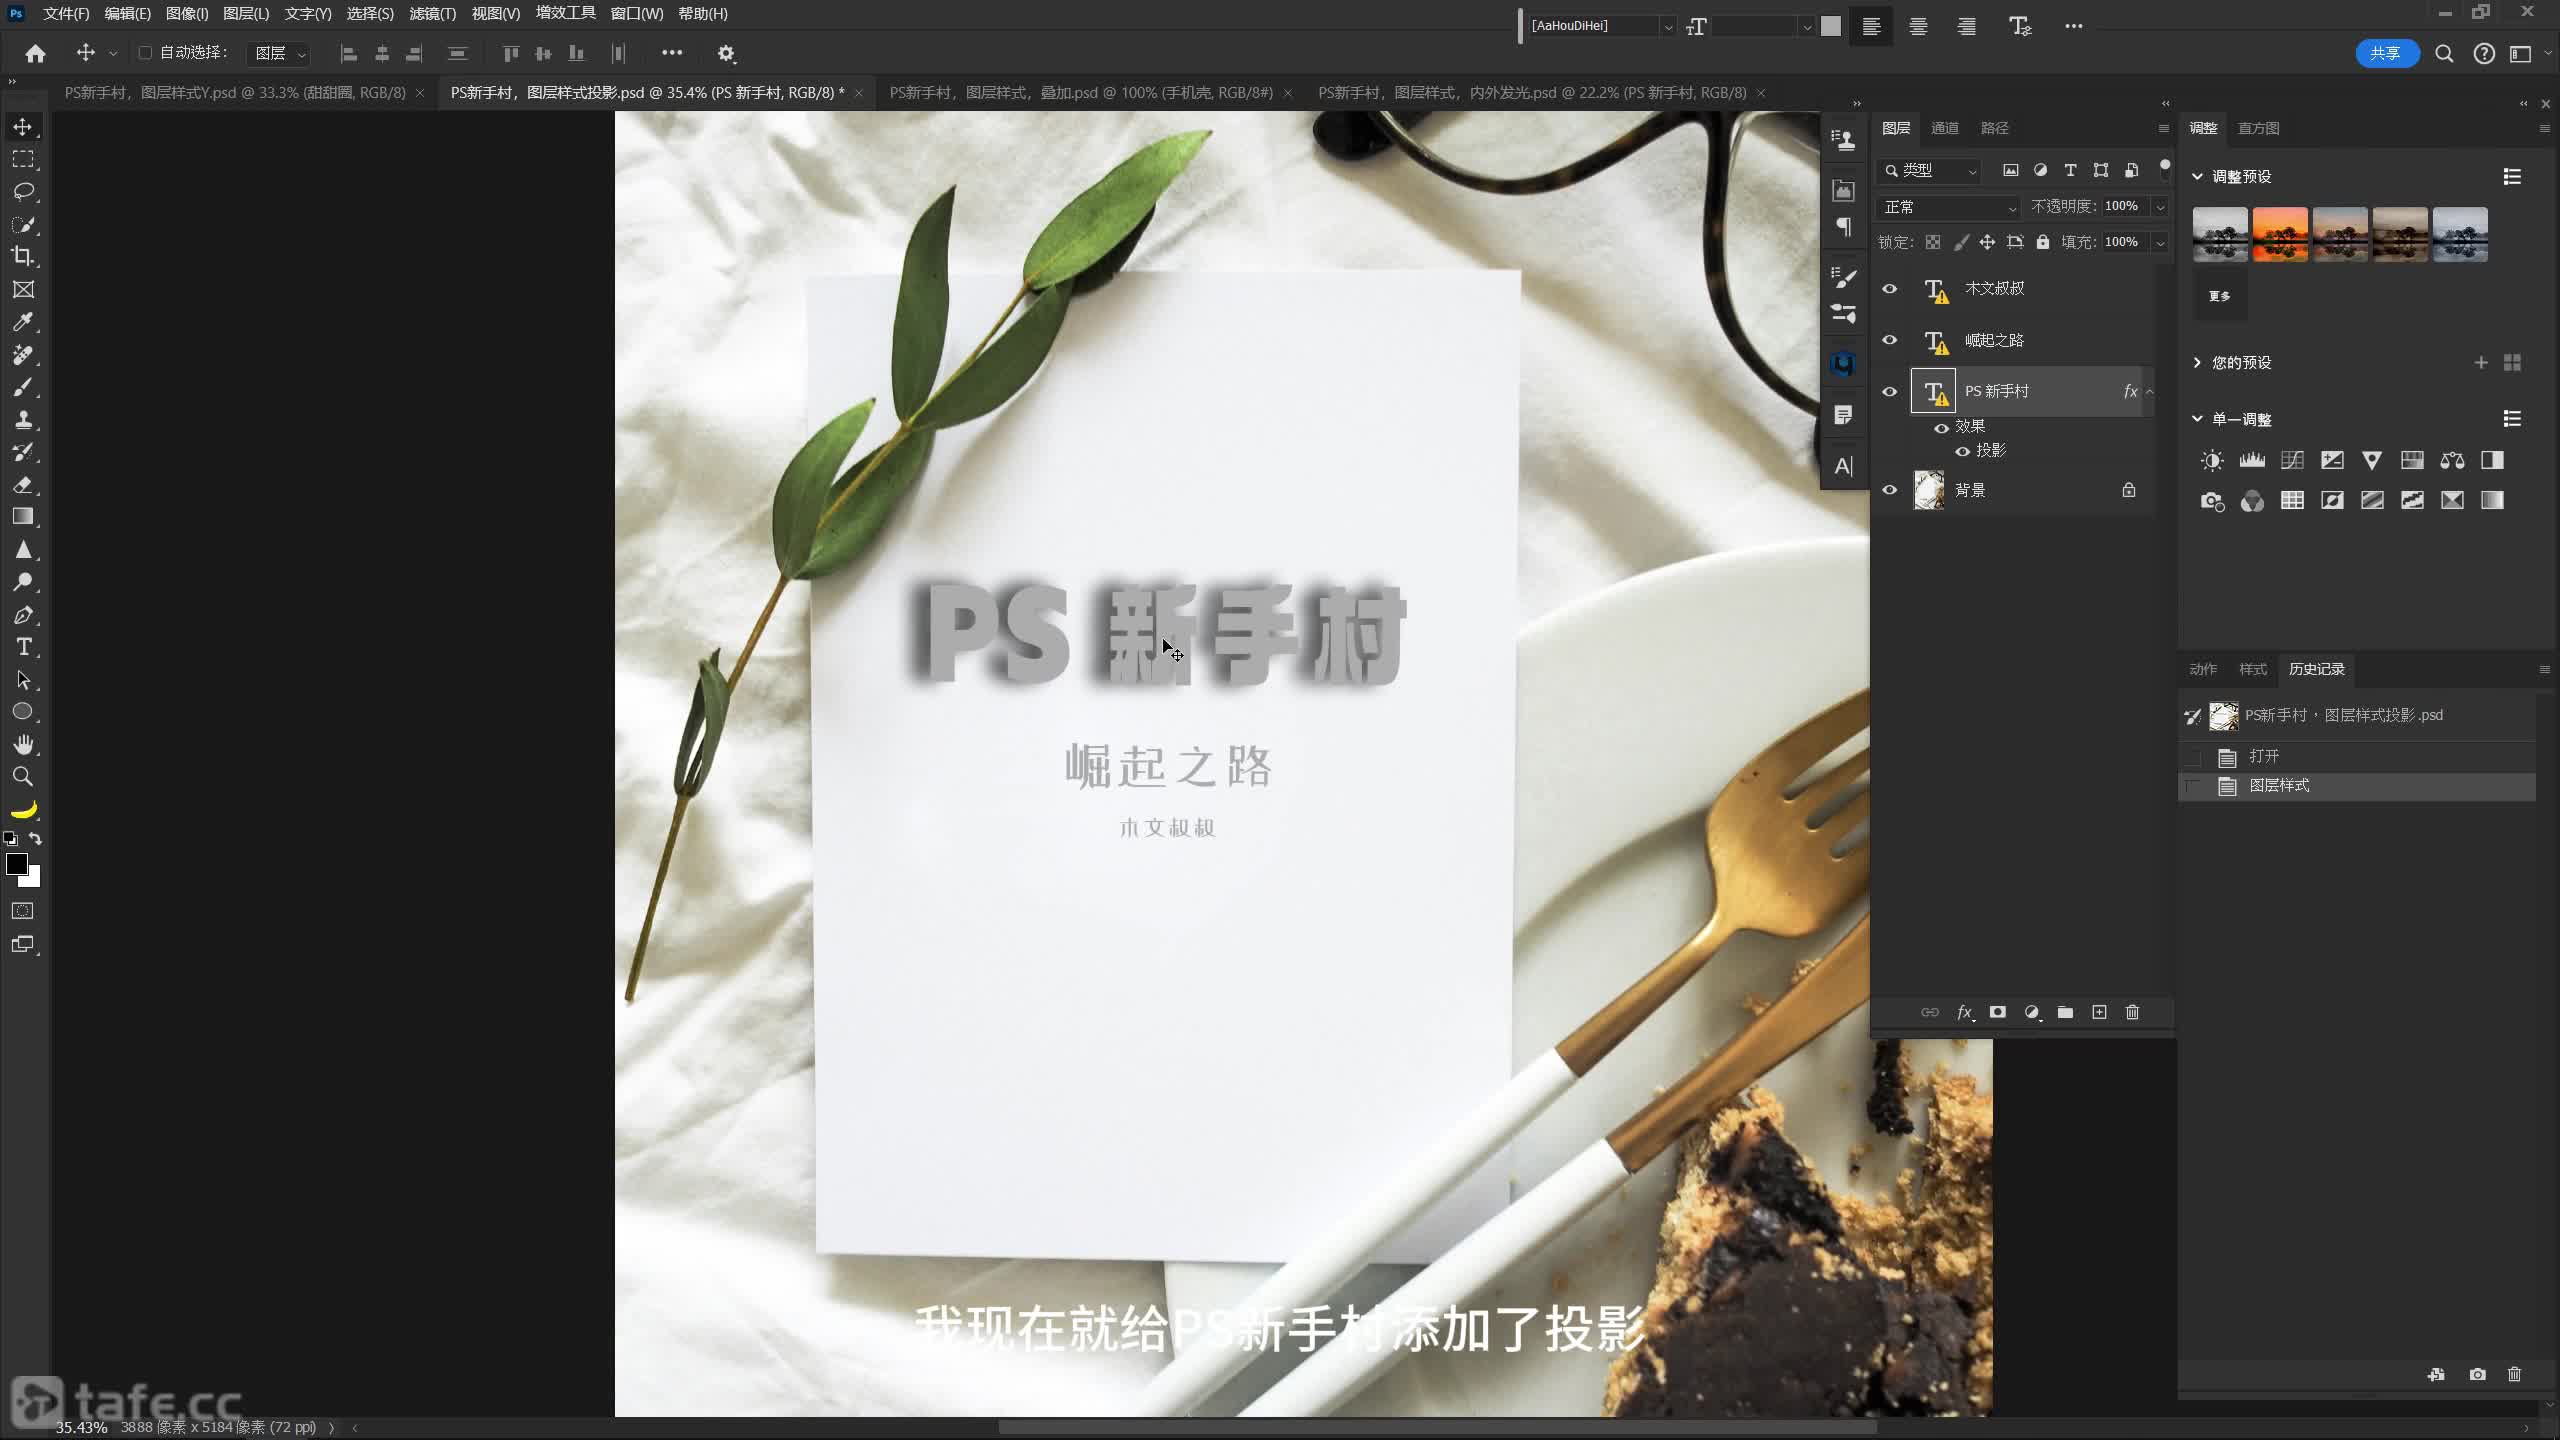Select the 打开 history state
The width and height of the screenshot is (2560, 1440).
[x=2264, y=756]
